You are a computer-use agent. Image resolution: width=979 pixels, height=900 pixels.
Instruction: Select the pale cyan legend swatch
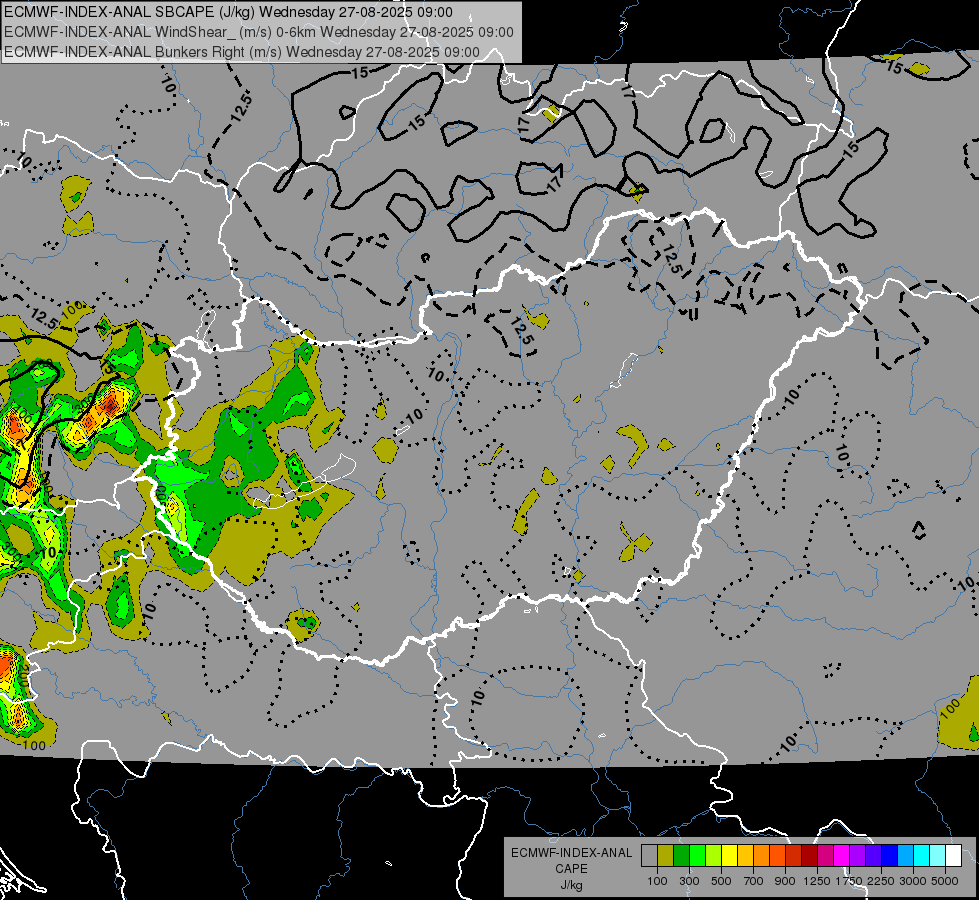938,856
